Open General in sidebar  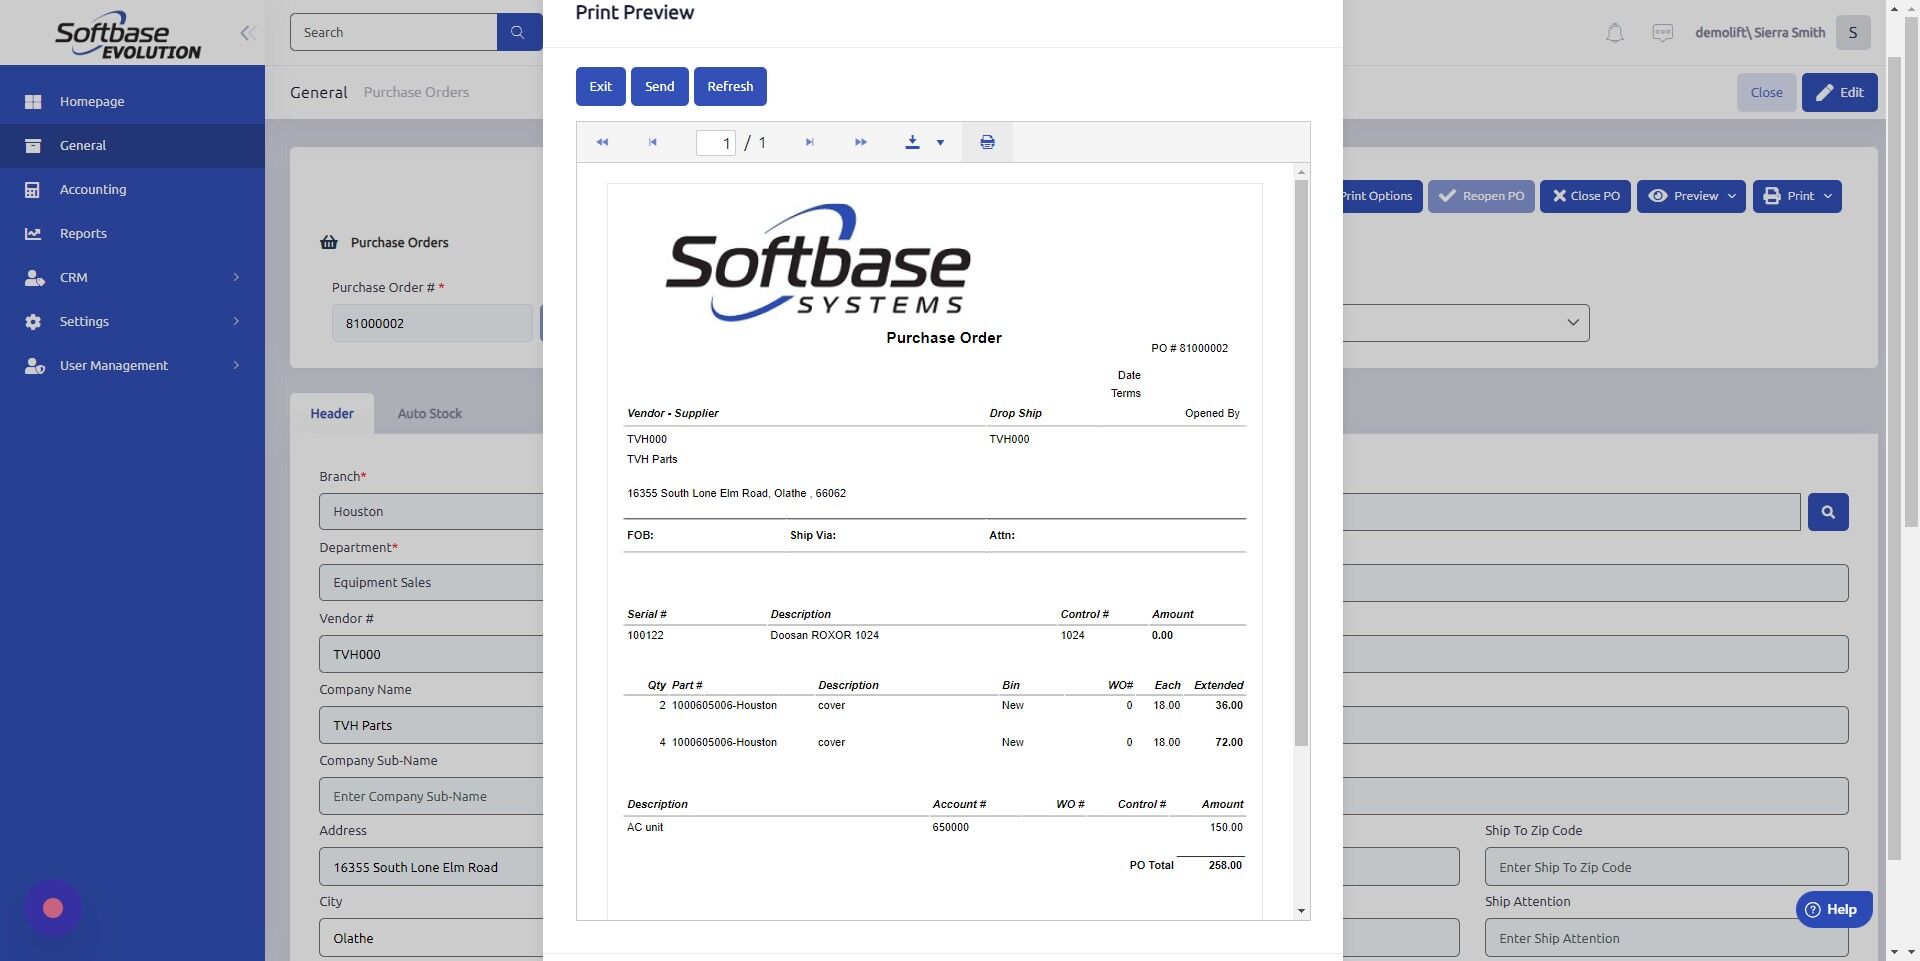click(132, 145)
